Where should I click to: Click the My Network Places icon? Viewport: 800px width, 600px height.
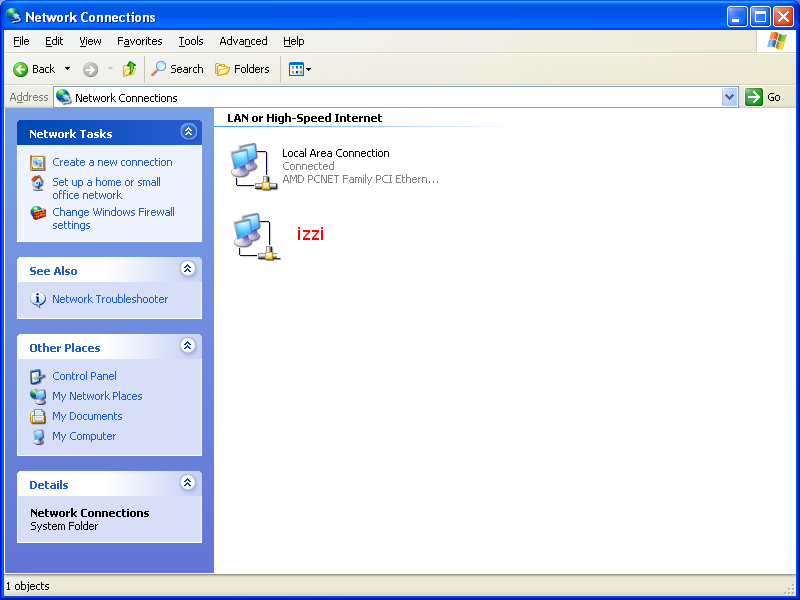click(x=38, y=396)
